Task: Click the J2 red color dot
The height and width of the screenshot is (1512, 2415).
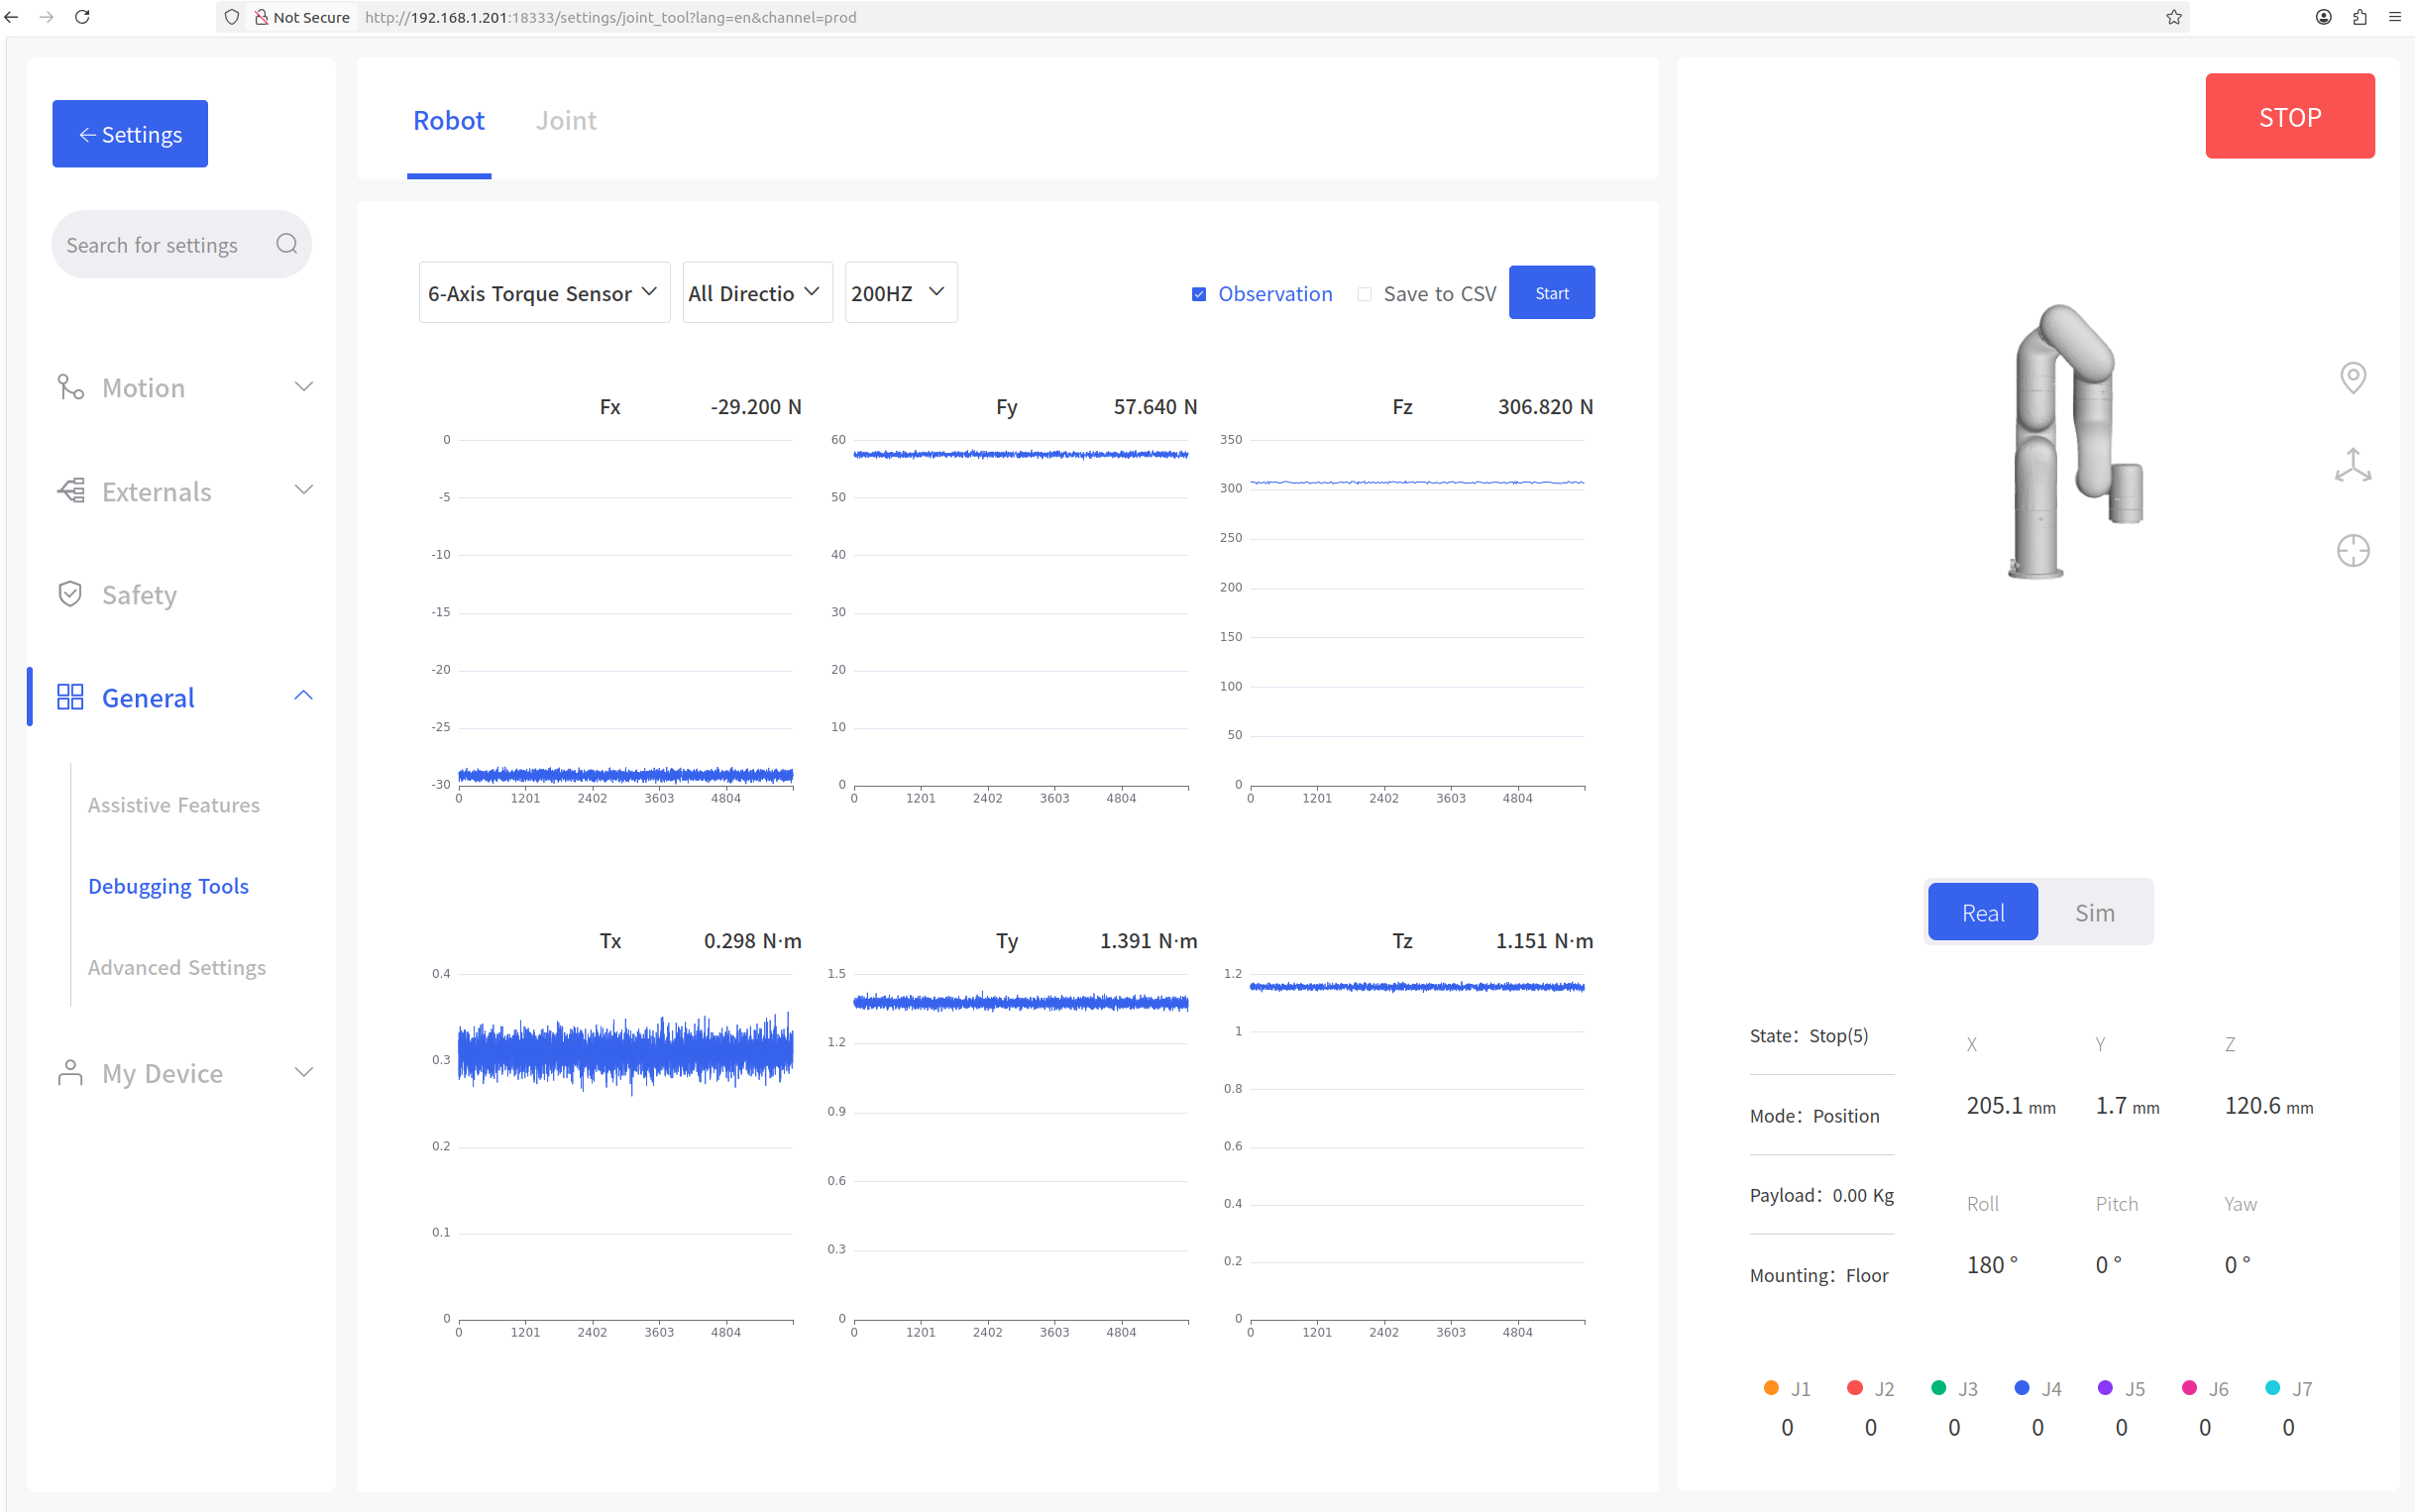Action: tap(1855, 1388)
